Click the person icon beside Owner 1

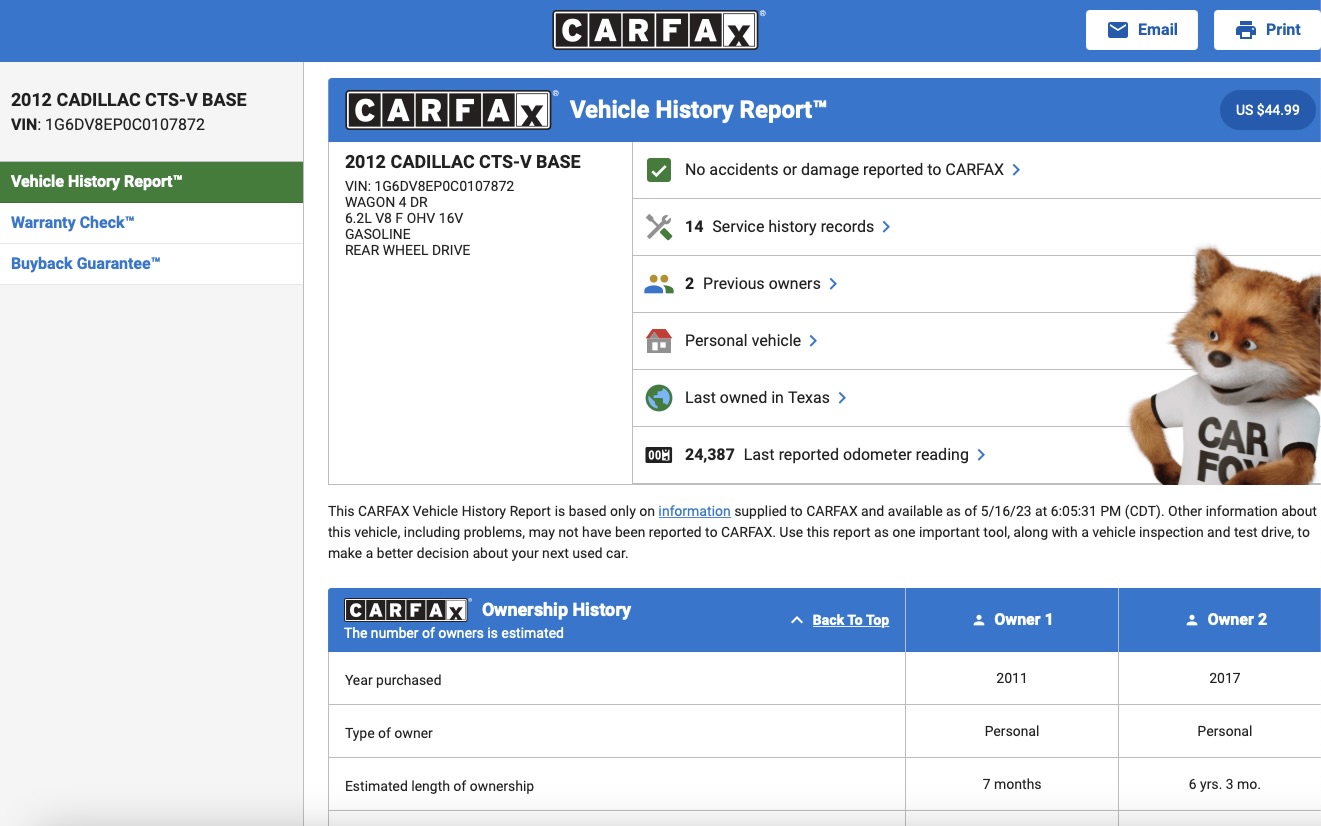tap(979, 620)
